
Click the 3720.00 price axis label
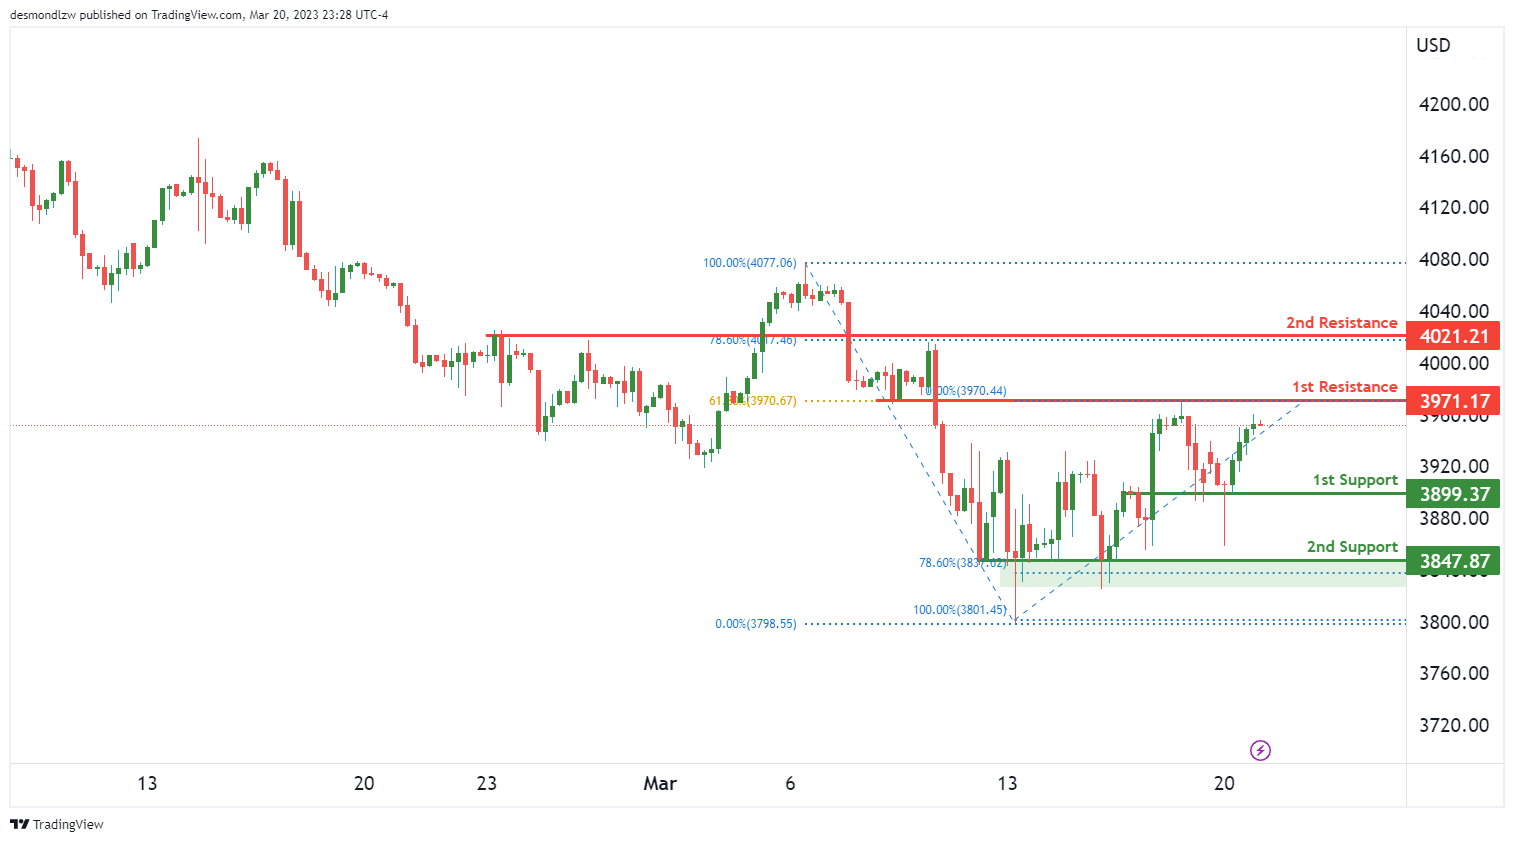tap(1454, 725)
